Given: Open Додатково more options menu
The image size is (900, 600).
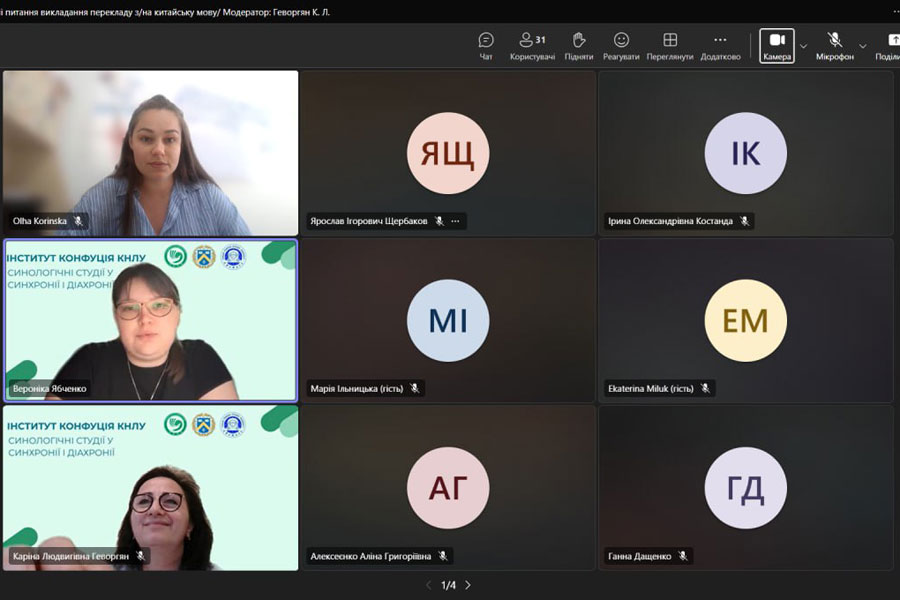Looking at the screenshot, I should (x=720, y=45).
